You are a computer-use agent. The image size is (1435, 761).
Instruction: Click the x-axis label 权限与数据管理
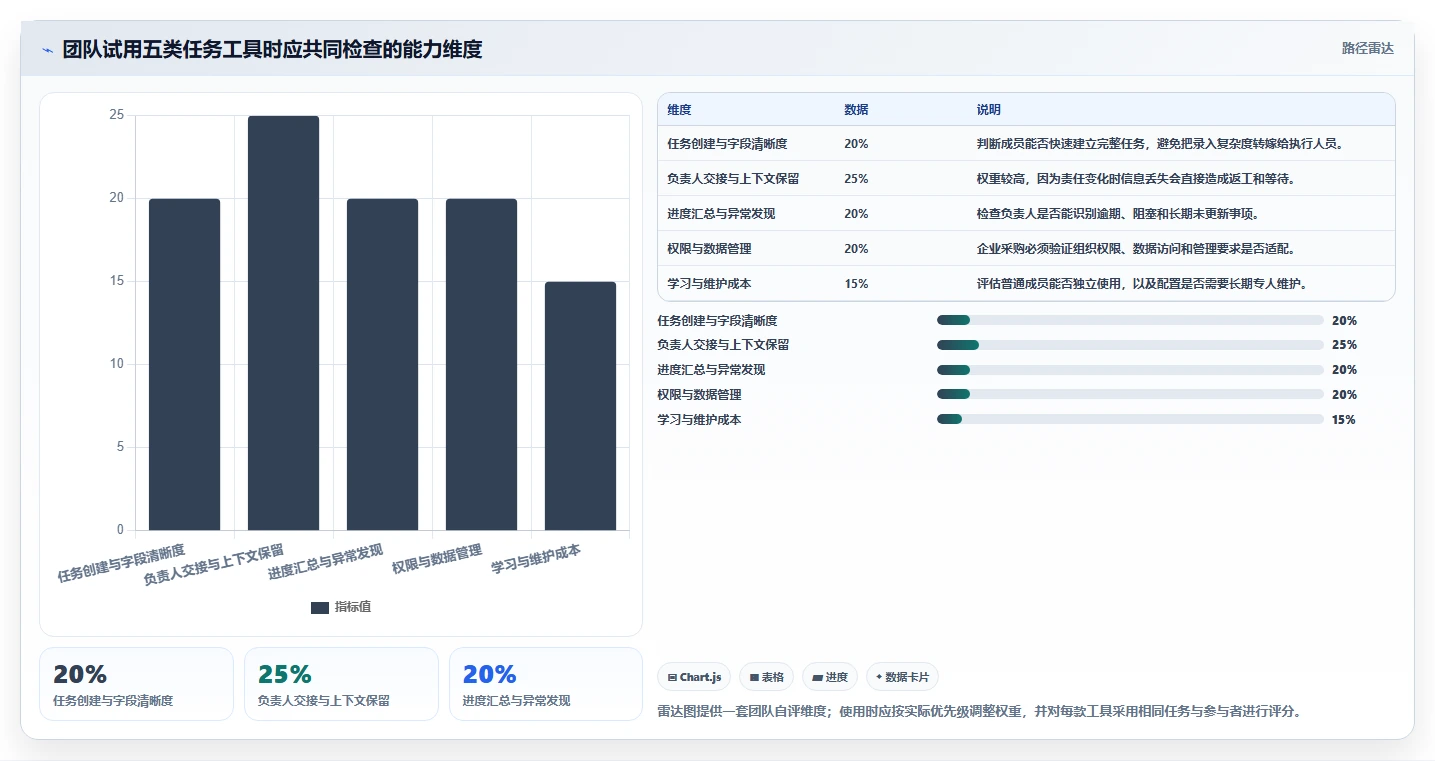(437, 559)
